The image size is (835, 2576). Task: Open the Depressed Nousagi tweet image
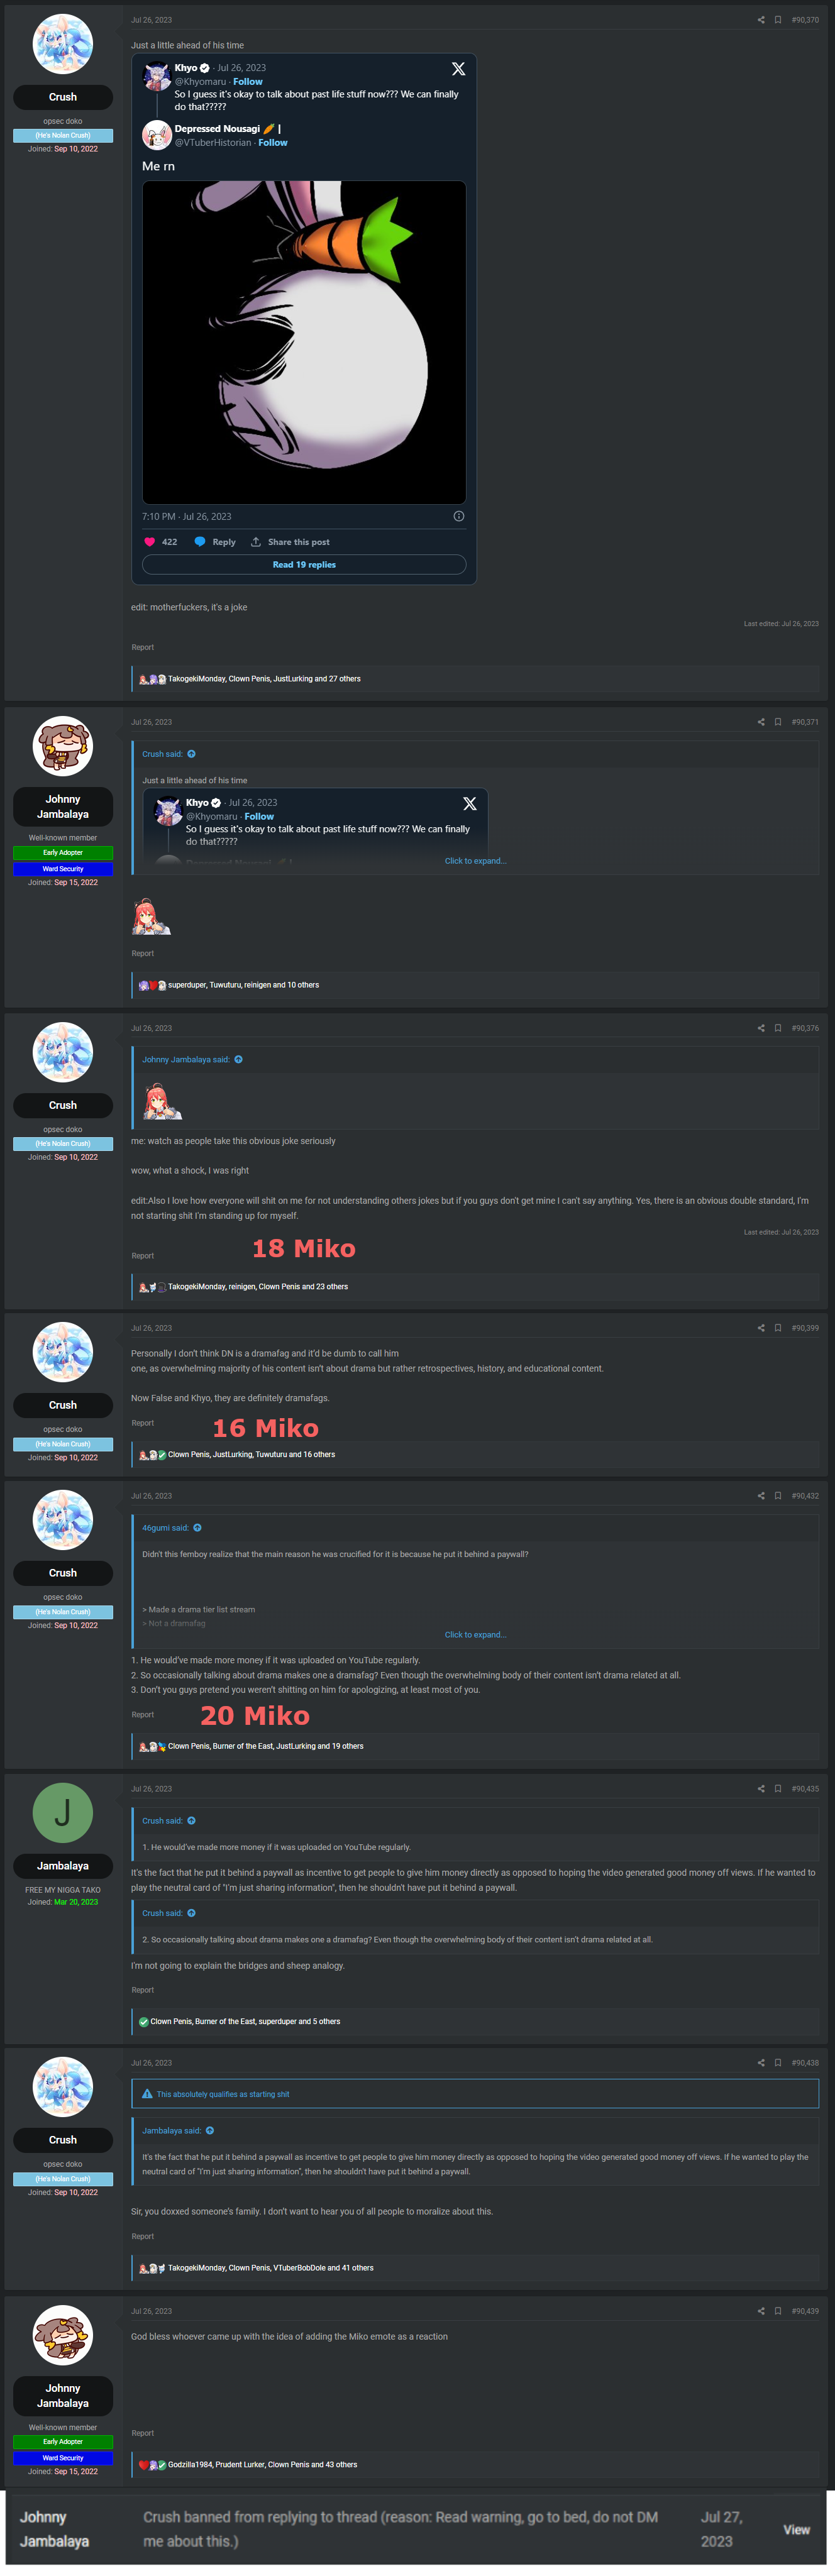304,342
